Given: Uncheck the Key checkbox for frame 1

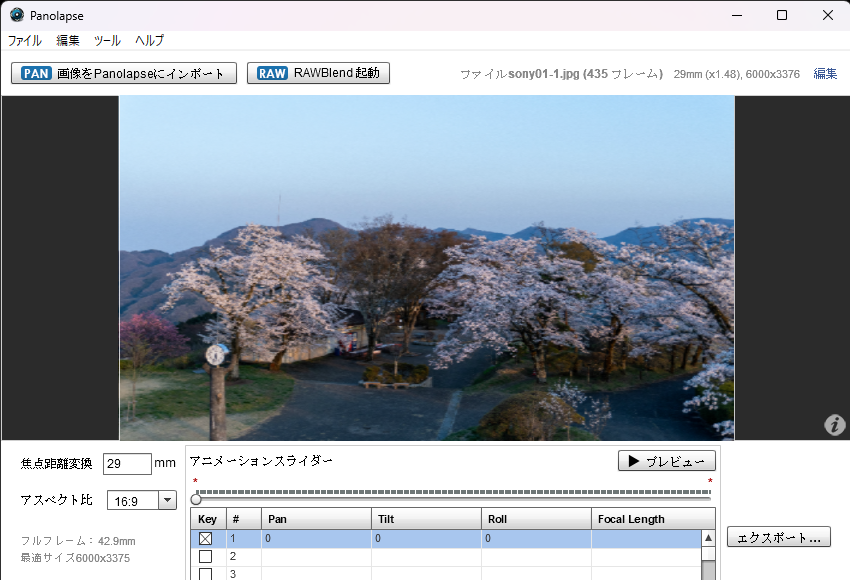Looking at the screenshot, I should tap(206, 539).
